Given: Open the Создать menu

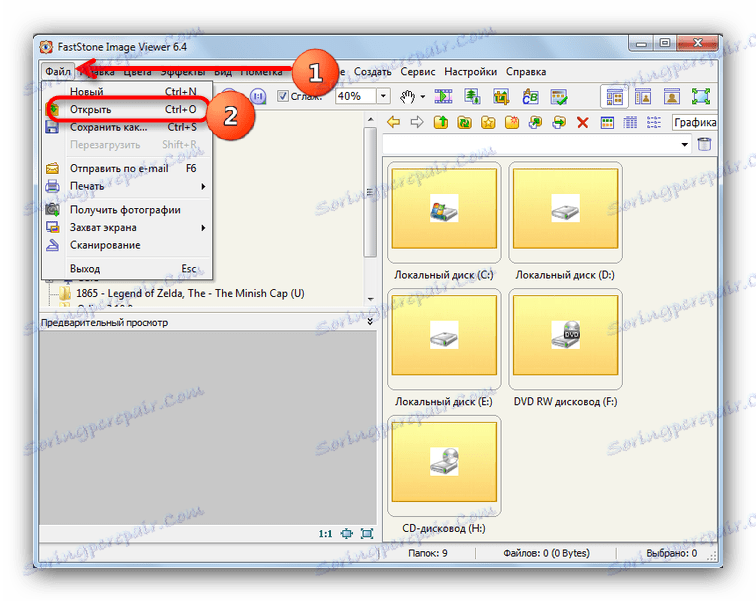Looking at the screenshot, I should (x=373, y=72).
